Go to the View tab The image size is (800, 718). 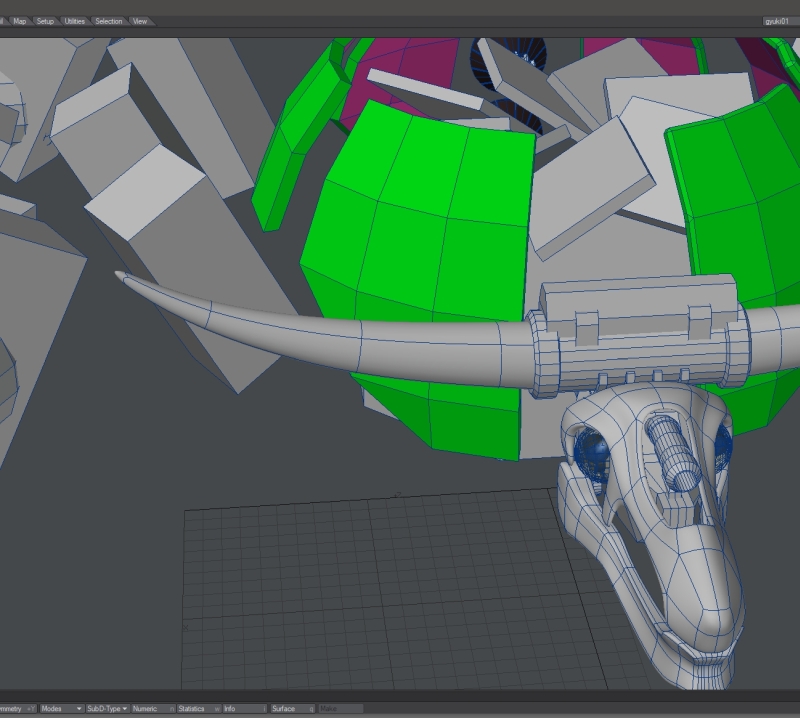pos(140,21)
